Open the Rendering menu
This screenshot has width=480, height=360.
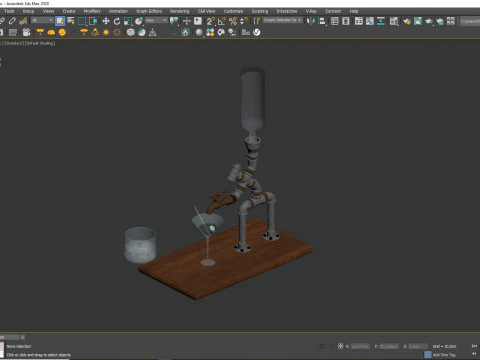click(179, 11)
